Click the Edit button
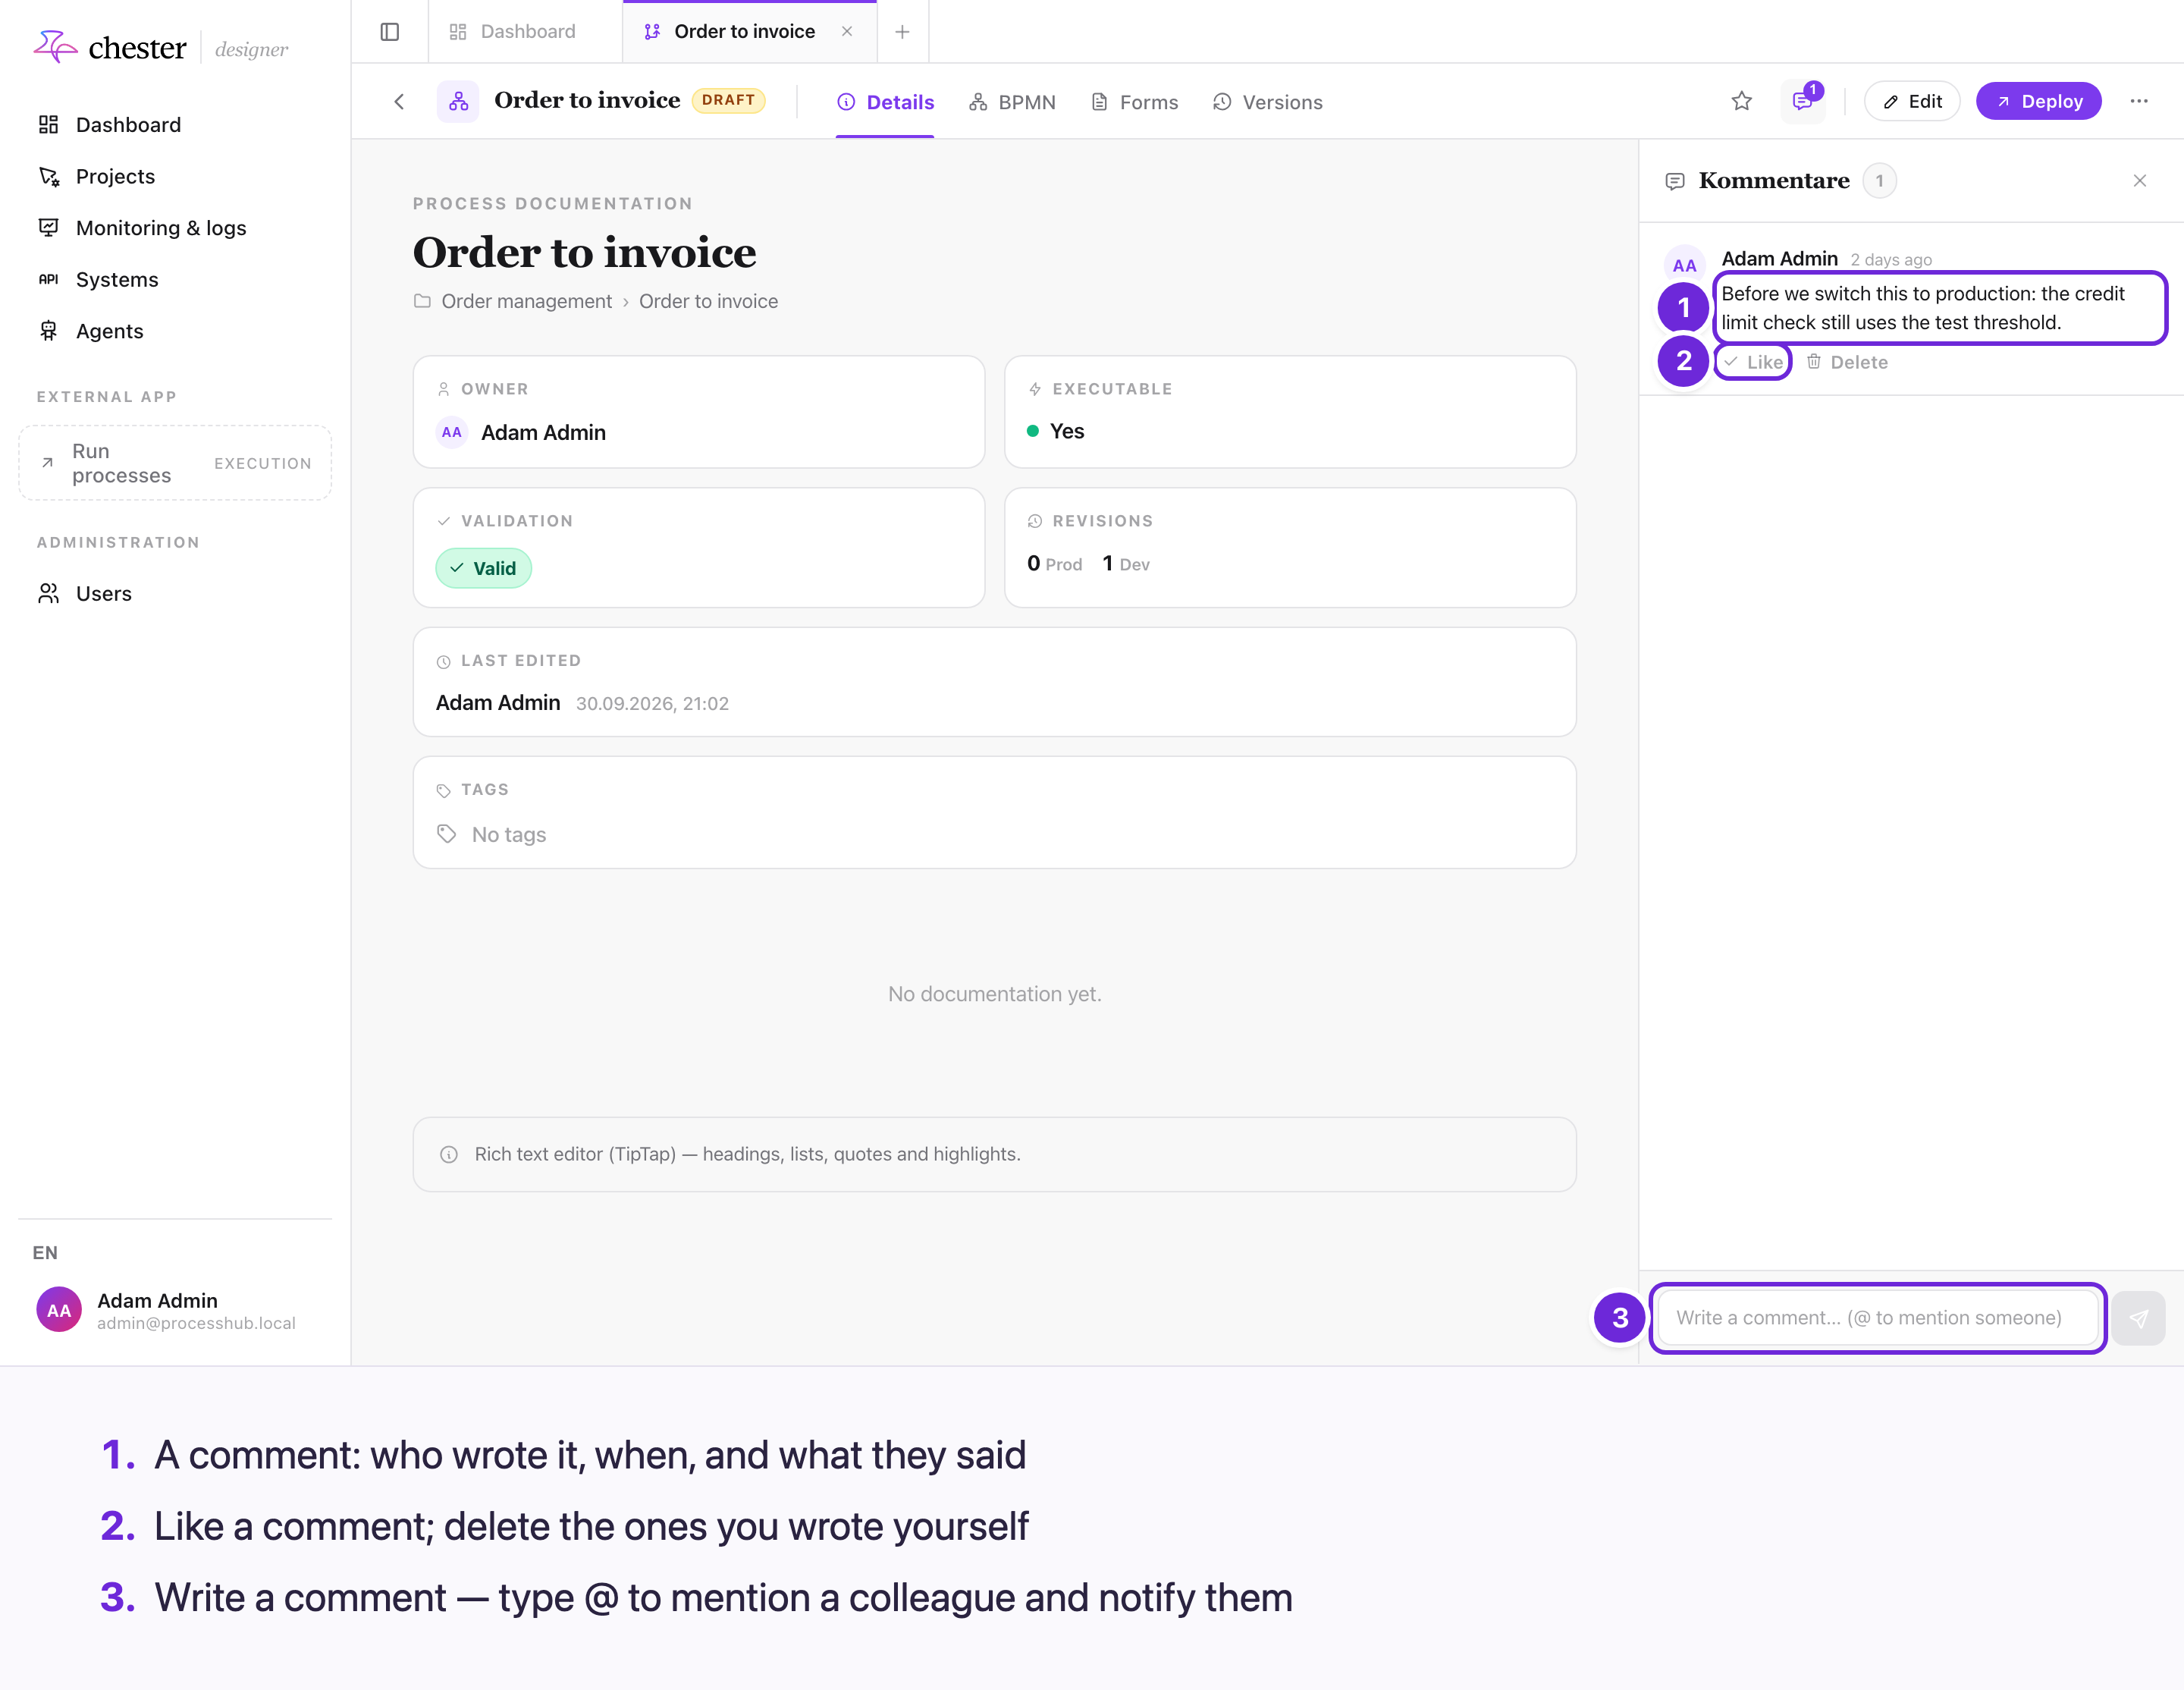 (x=1912, y=101)
